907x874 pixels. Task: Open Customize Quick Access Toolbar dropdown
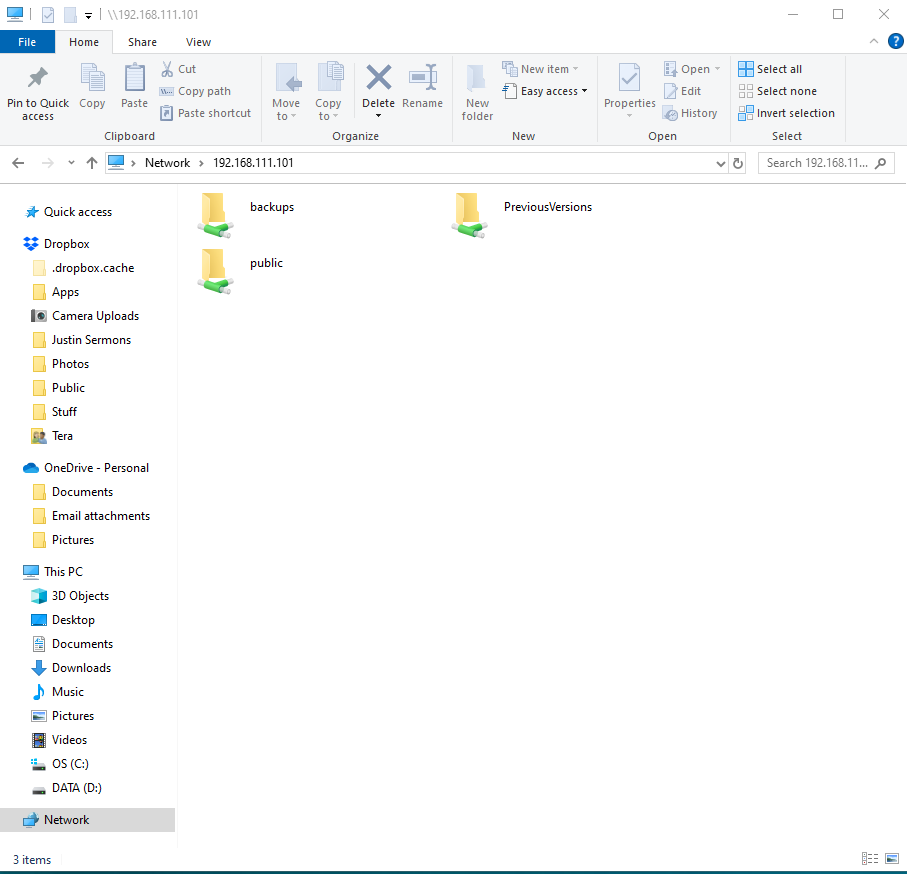[x=88, y=16]
